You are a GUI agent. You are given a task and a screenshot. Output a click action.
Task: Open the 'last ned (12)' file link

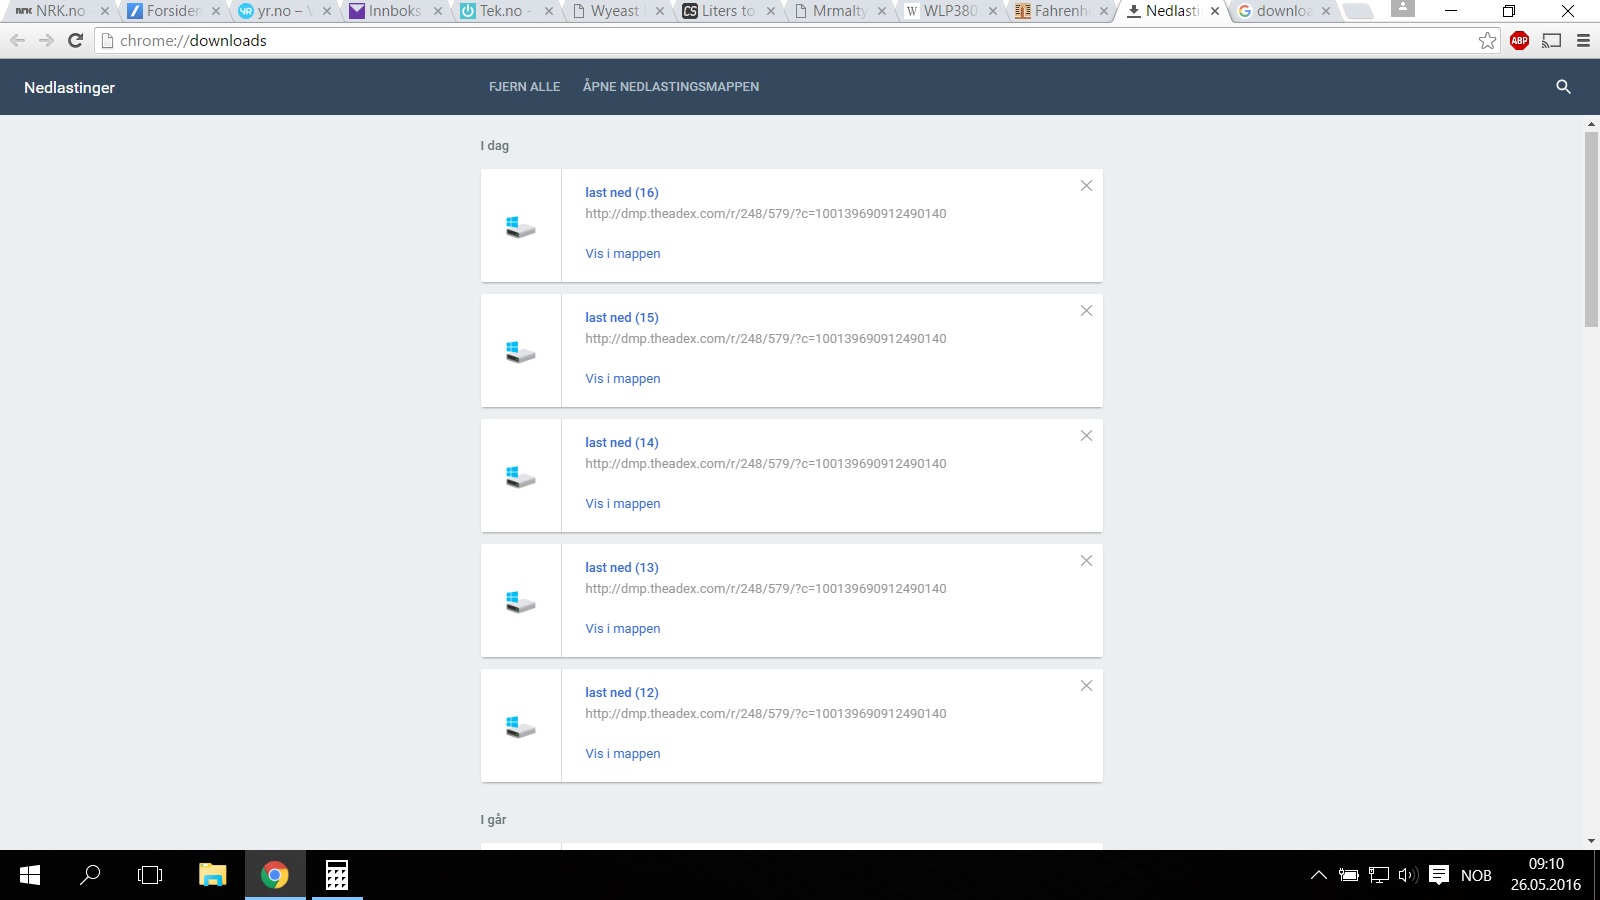tap(622, 693)
